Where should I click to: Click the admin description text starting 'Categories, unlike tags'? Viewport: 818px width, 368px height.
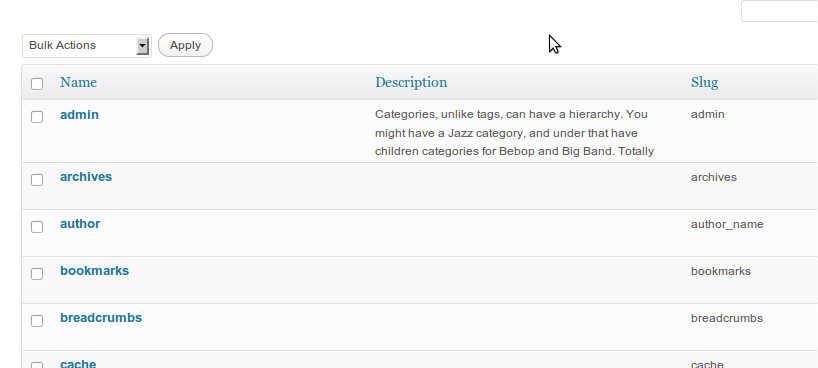pyautogui.click(x=514, y=133)
